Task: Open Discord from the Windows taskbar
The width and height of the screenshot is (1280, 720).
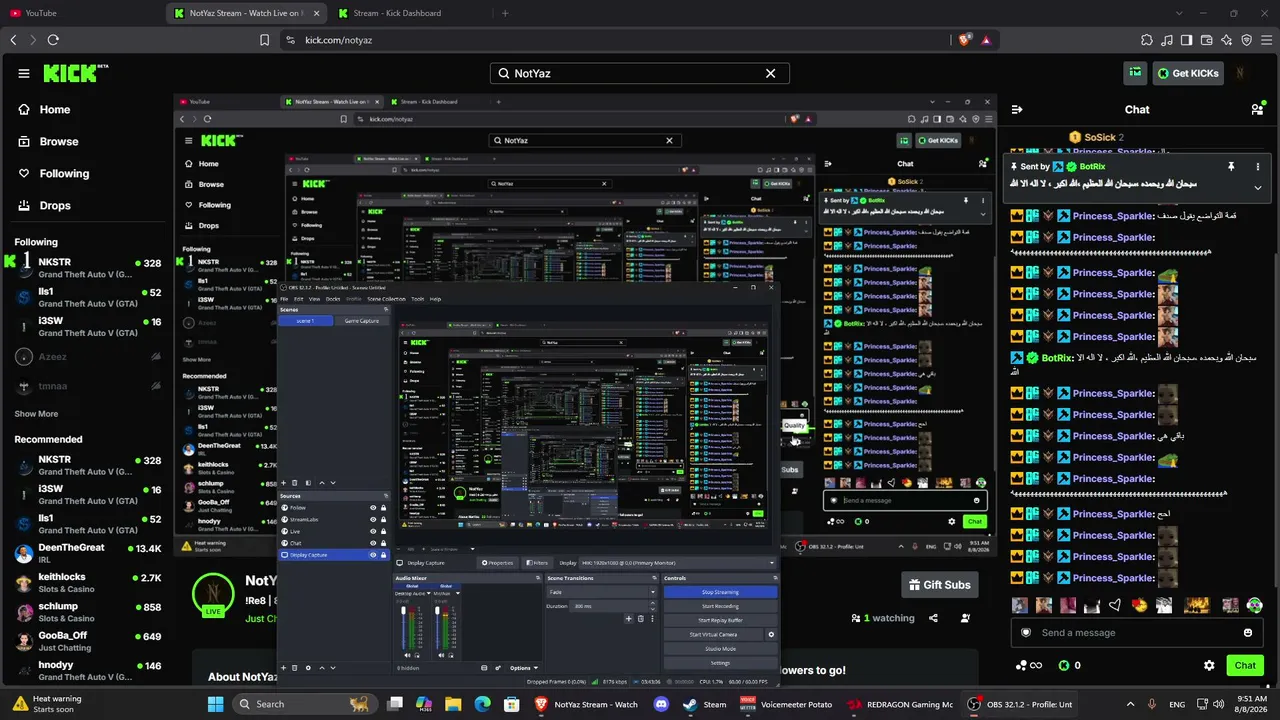Action: point(660,704)
